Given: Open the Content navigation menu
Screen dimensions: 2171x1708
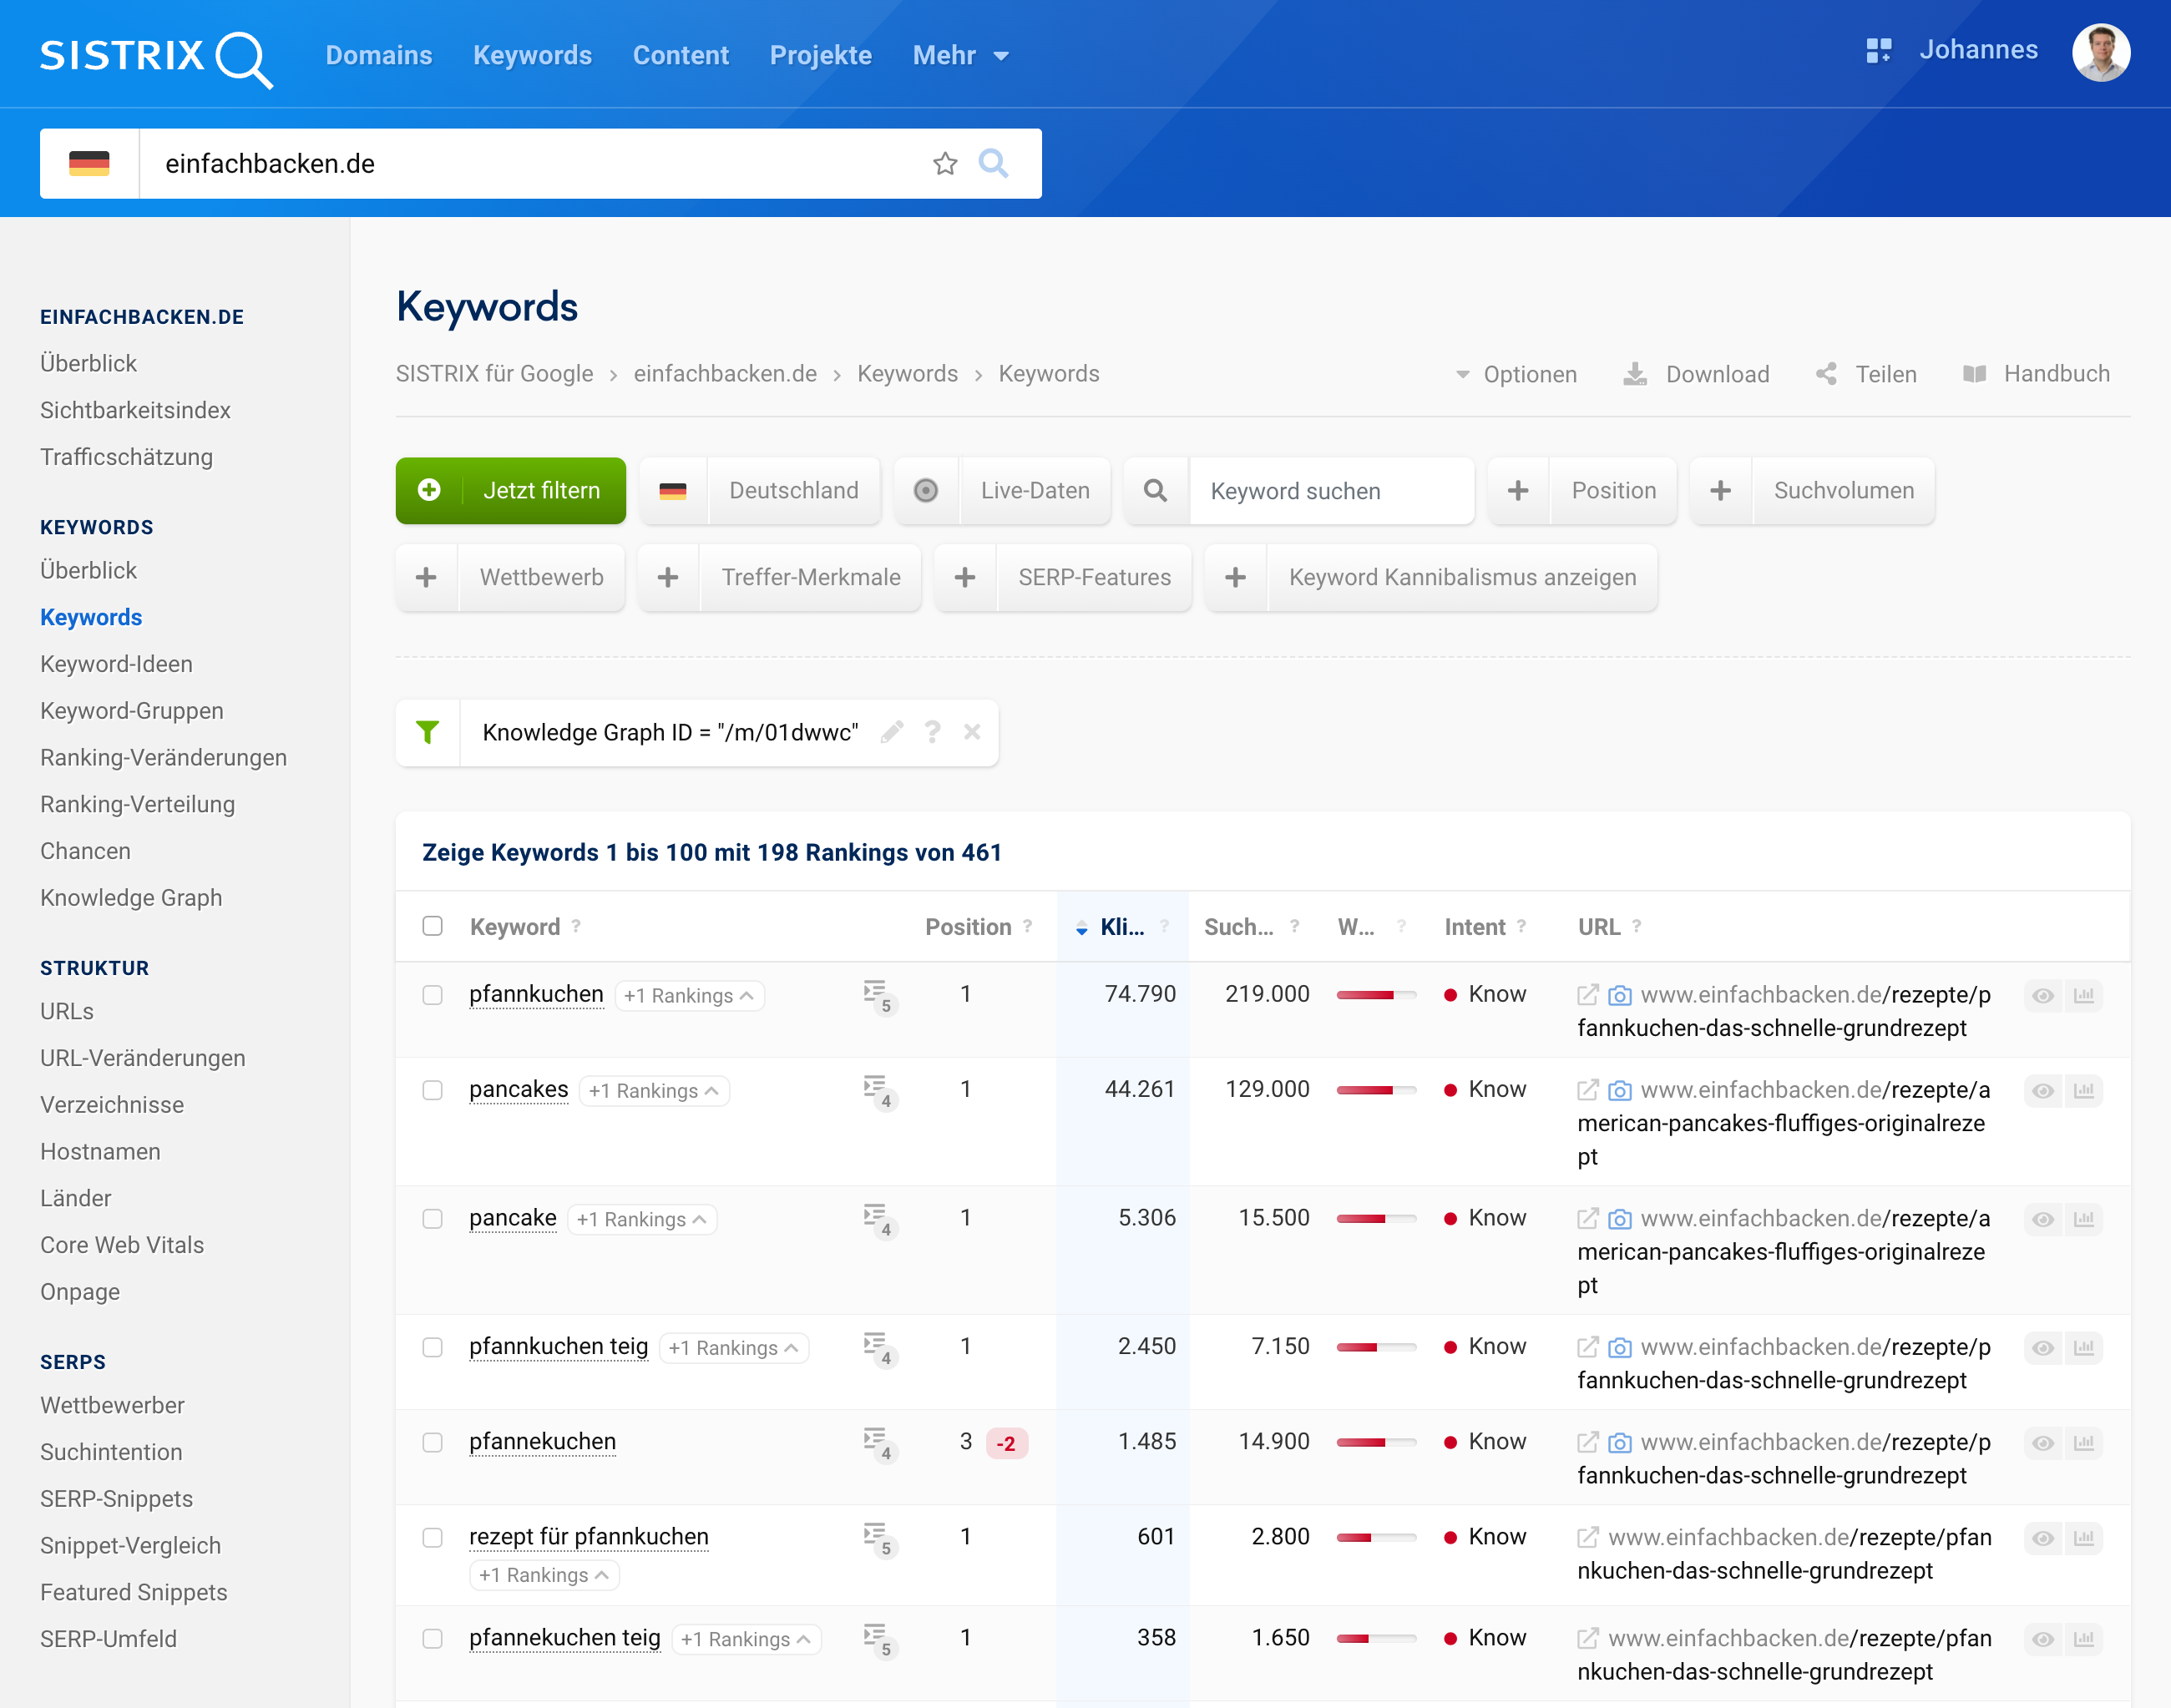Looking at the screenshot, I should (680, 55).
